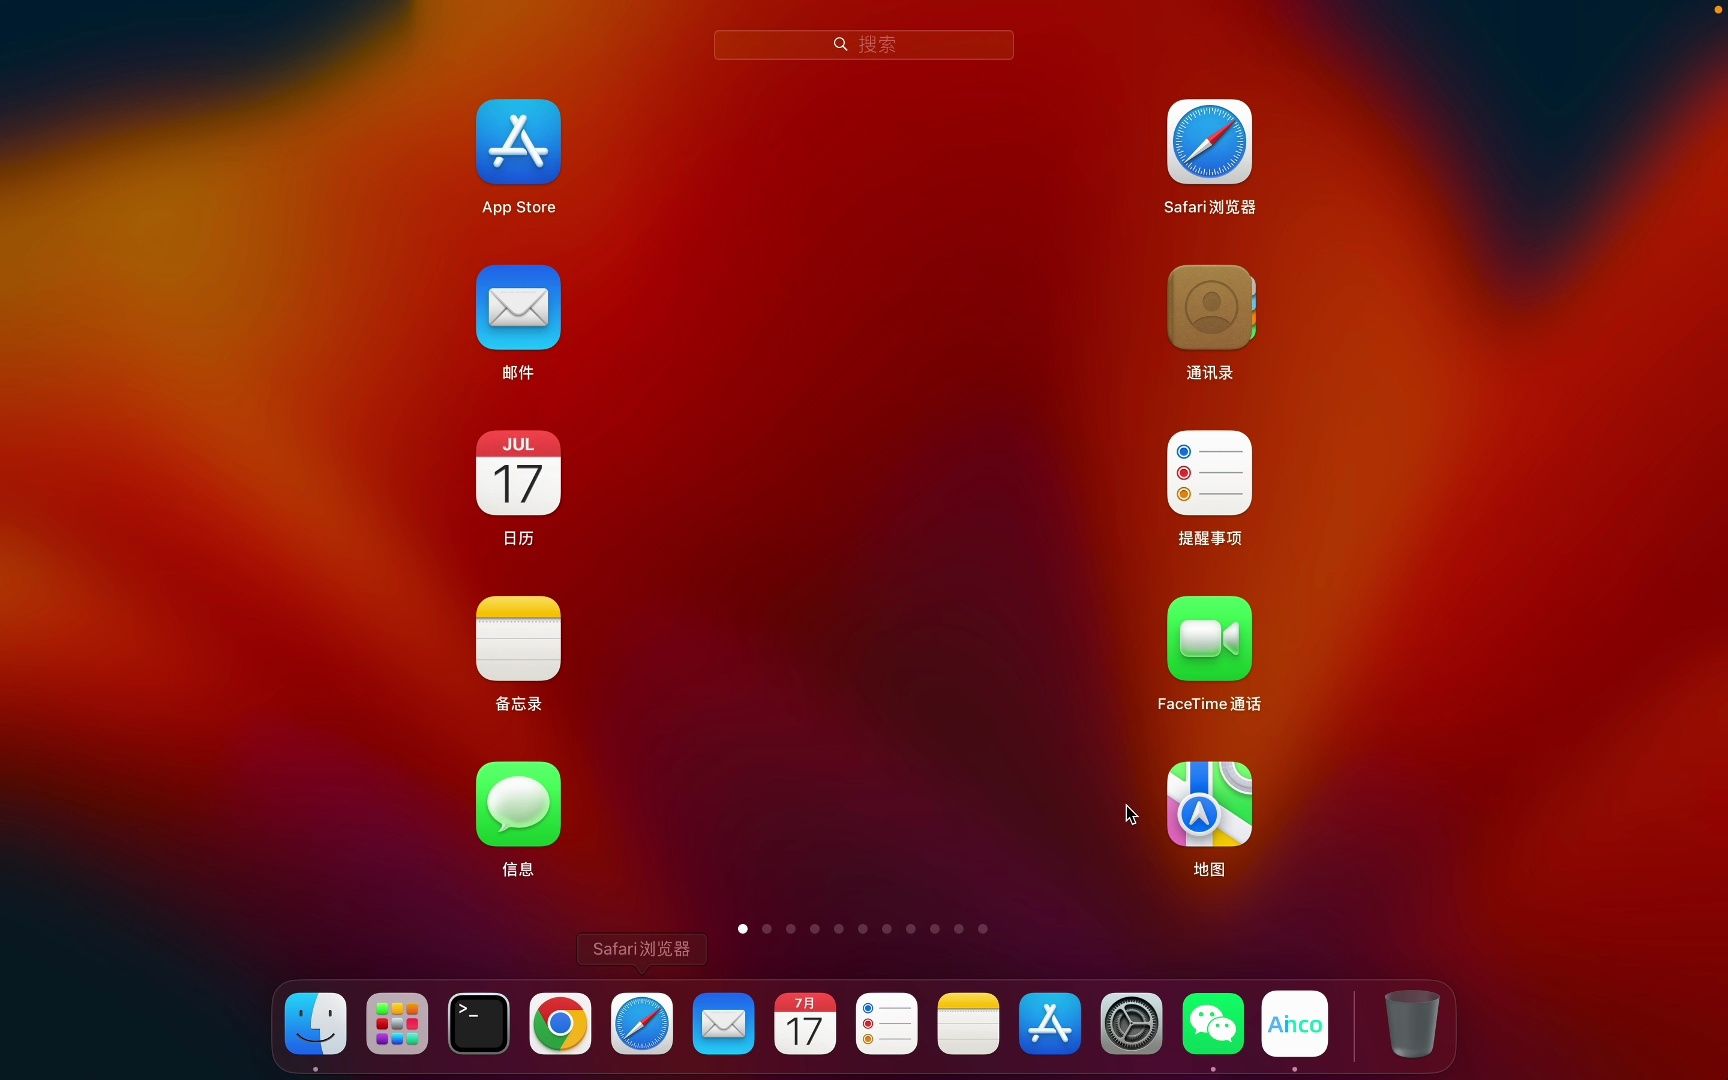The height and width of the screenshot is (1080, 1728).
Task: Go to second Launchpad page dot
Action: (x=767, y=929)
